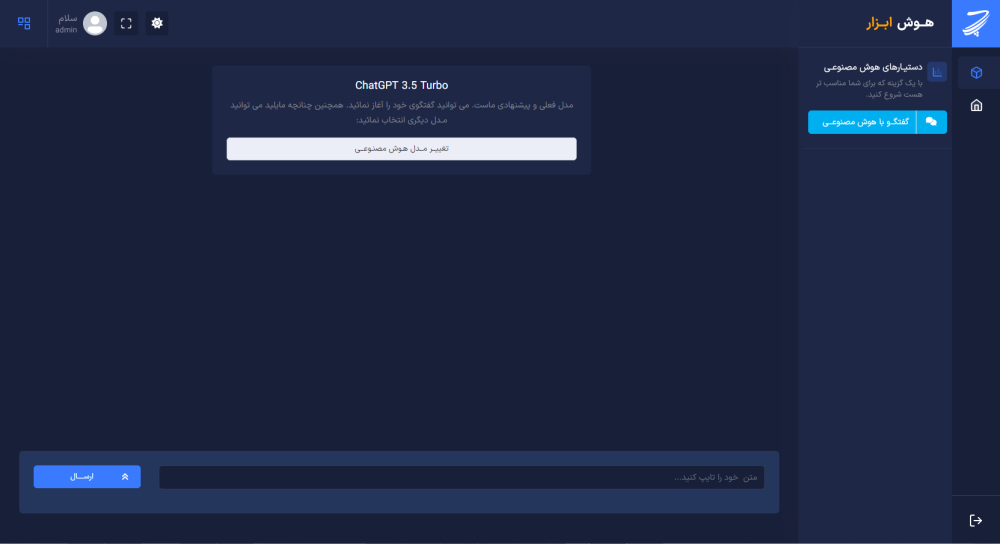
Task: Focus the message text input field
Action: (462, 477)
